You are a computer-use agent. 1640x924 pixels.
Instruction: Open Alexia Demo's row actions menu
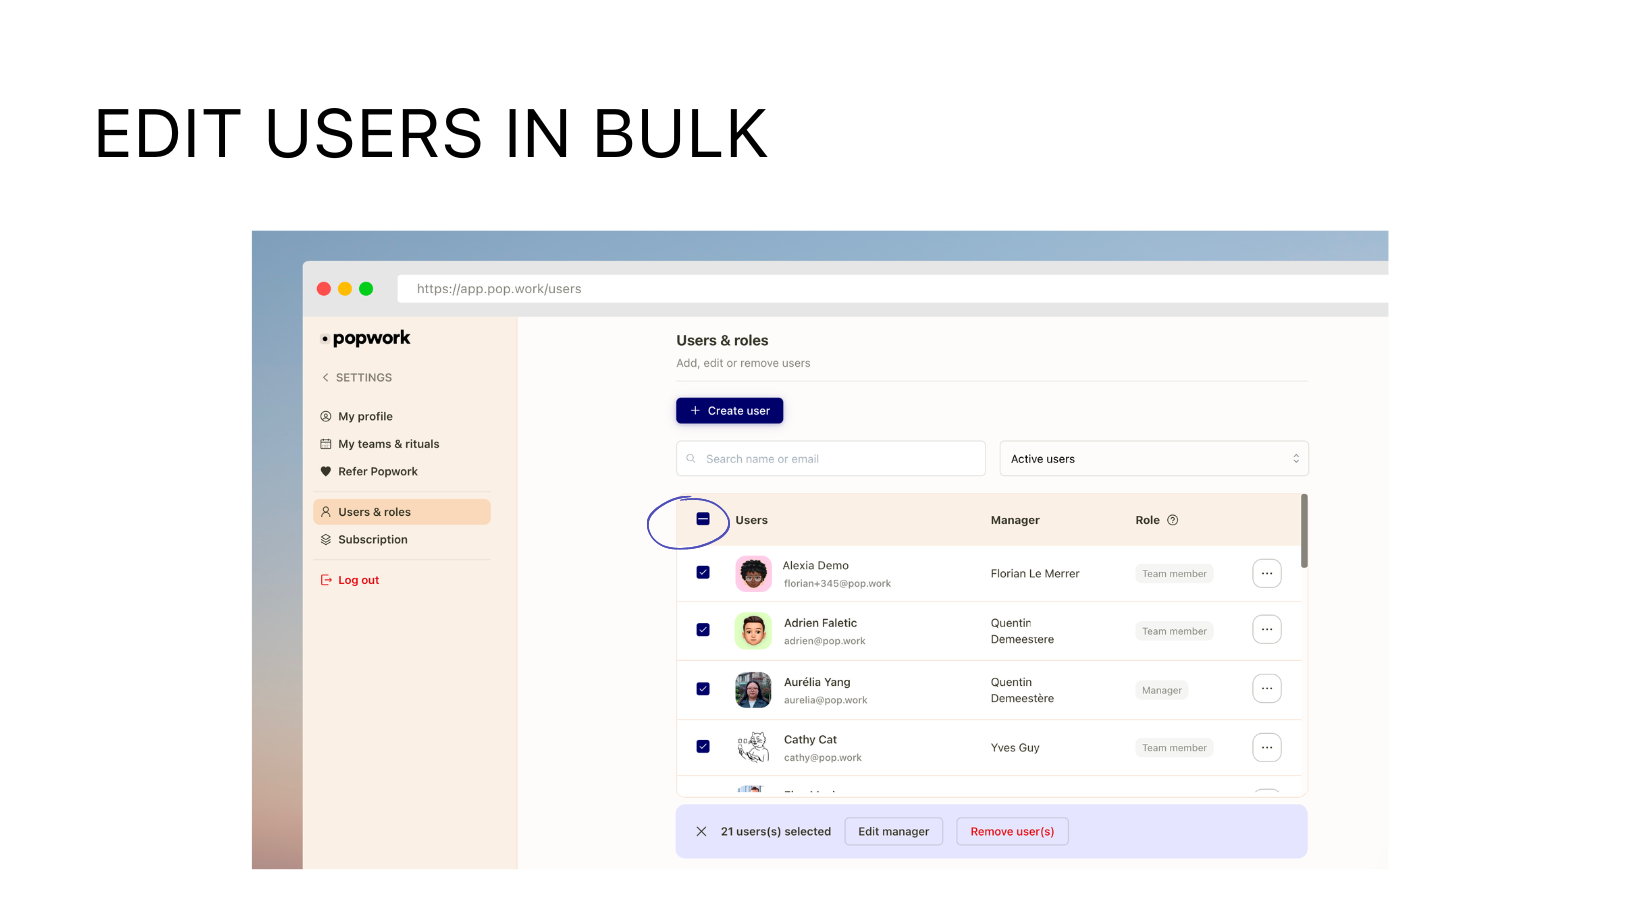tap(1267, 573)
